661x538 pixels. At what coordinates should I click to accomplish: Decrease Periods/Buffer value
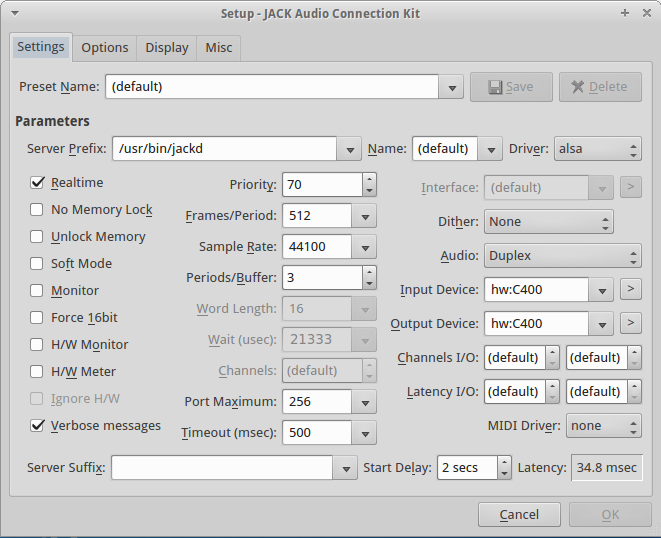tap(369, 283)
